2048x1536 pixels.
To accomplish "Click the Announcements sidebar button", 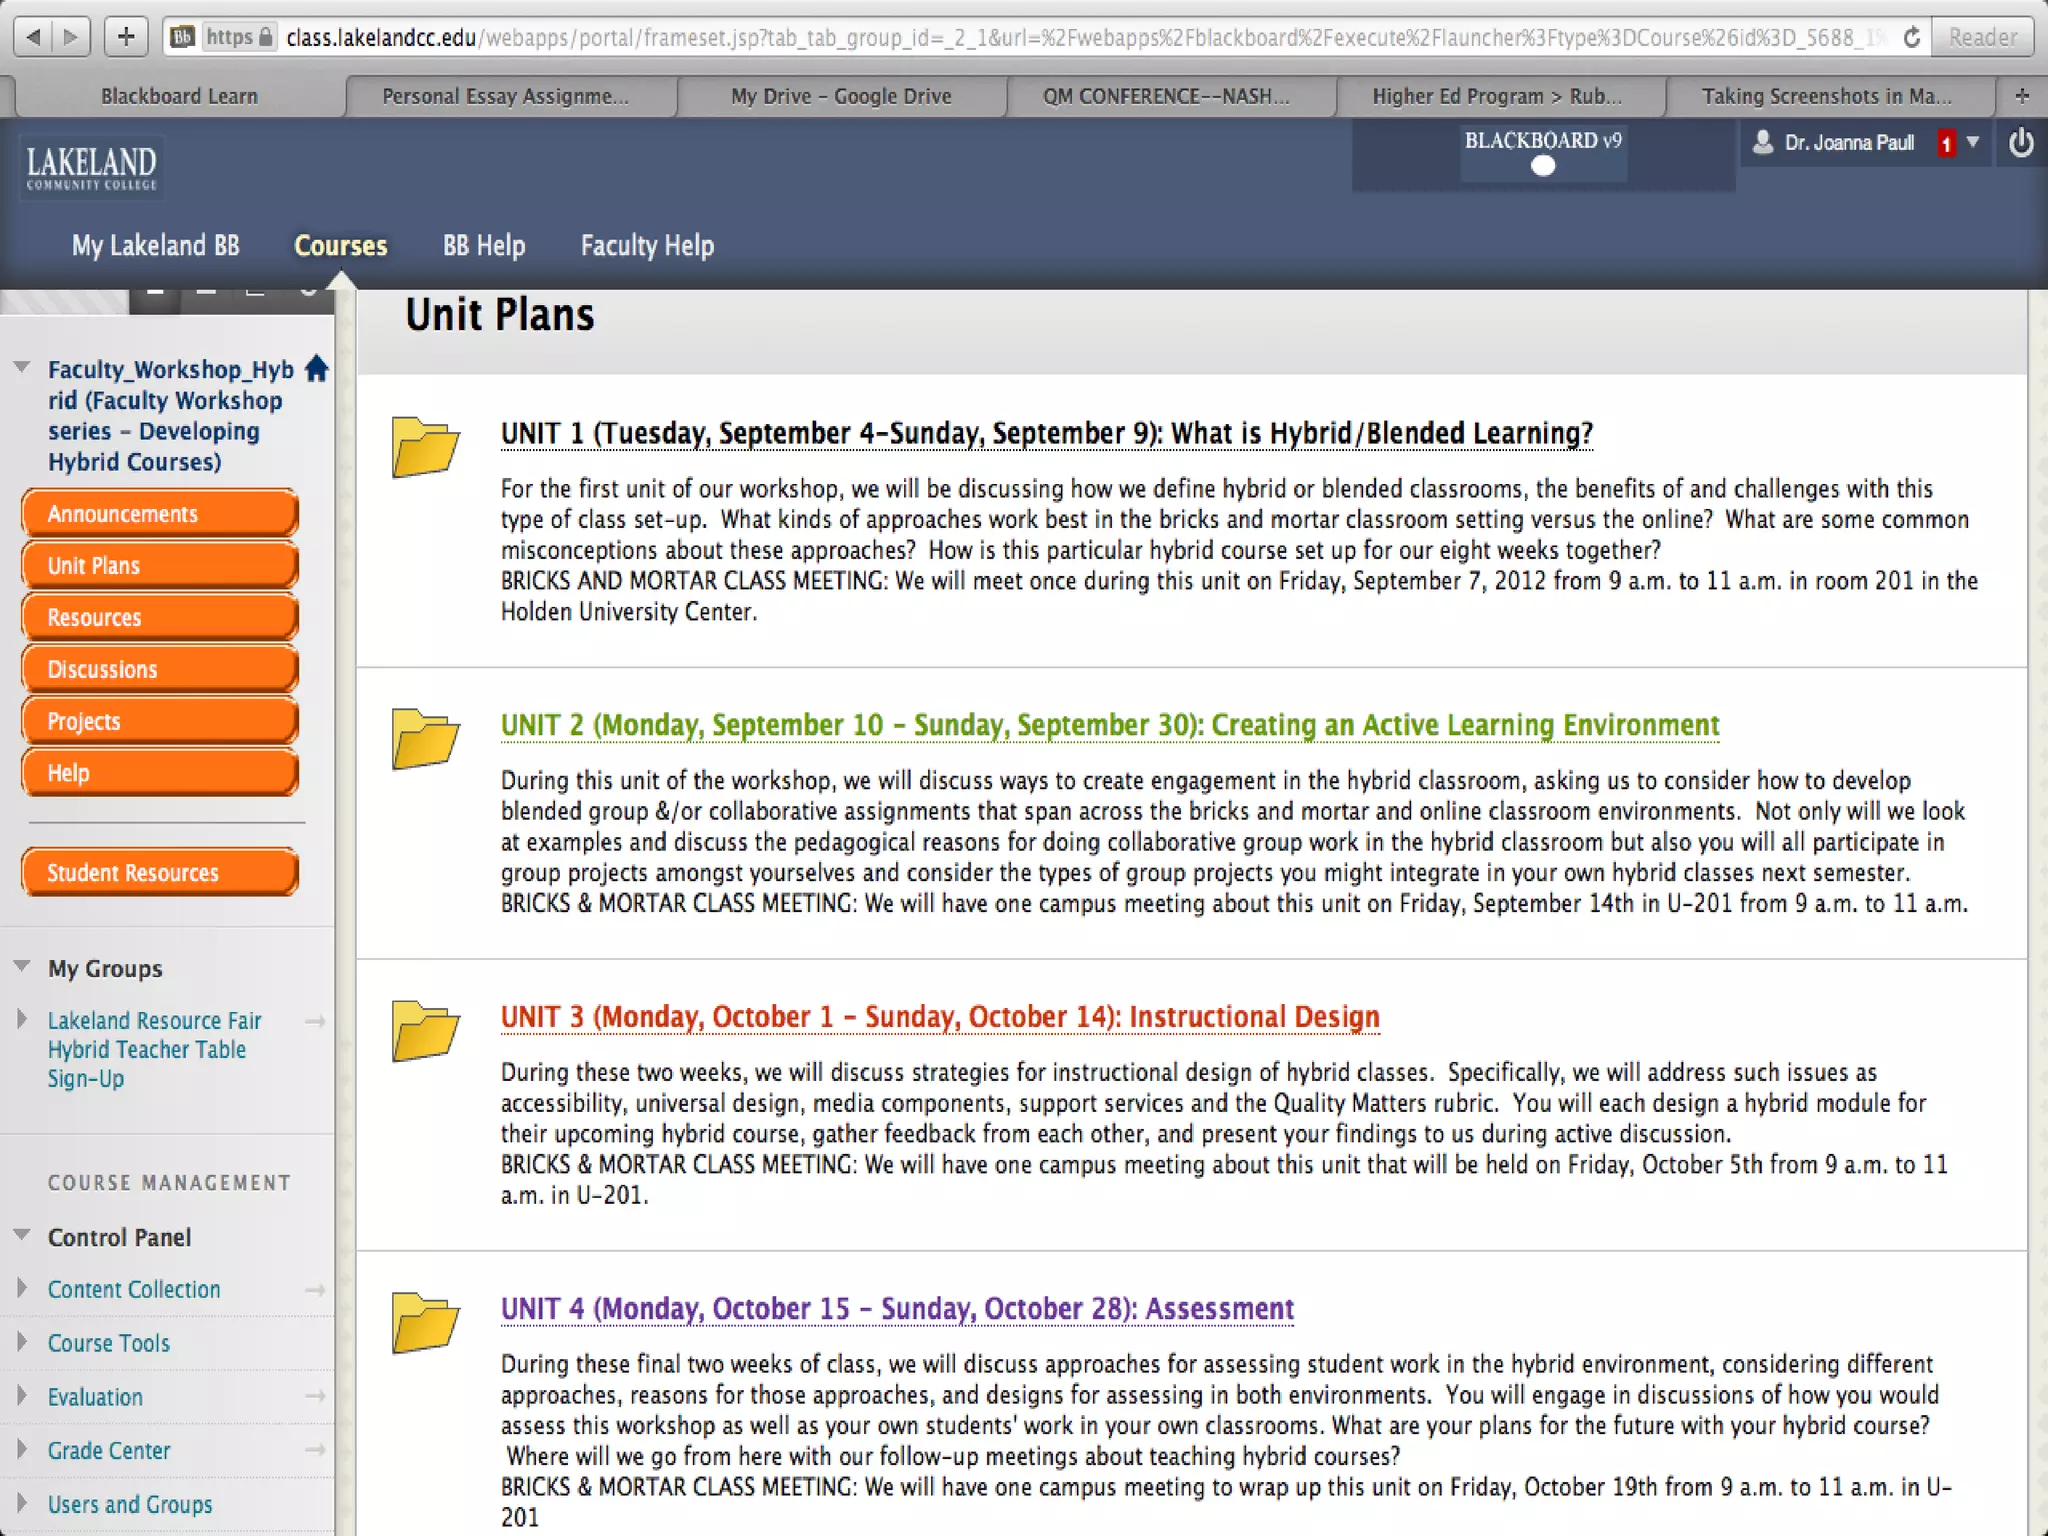I will click(x=160, y=514).
